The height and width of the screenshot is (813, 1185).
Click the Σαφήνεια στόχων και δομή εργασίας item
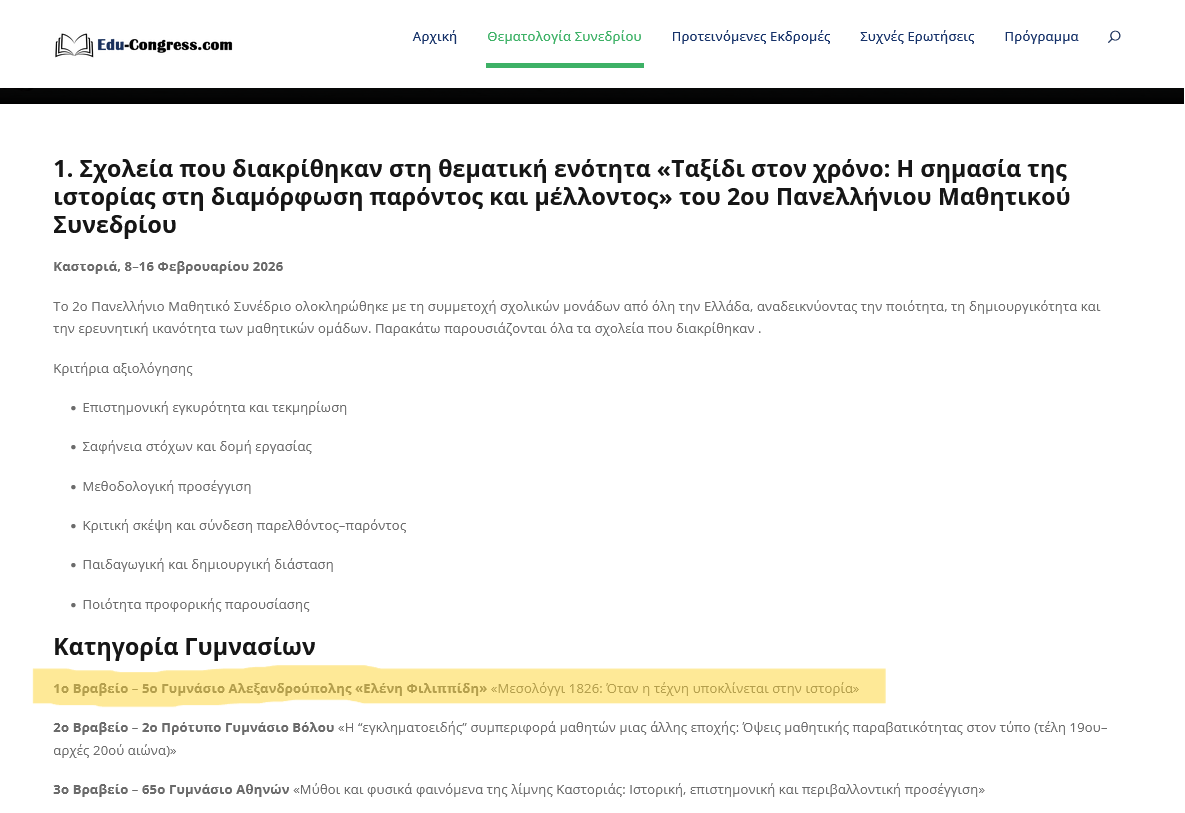197,446
